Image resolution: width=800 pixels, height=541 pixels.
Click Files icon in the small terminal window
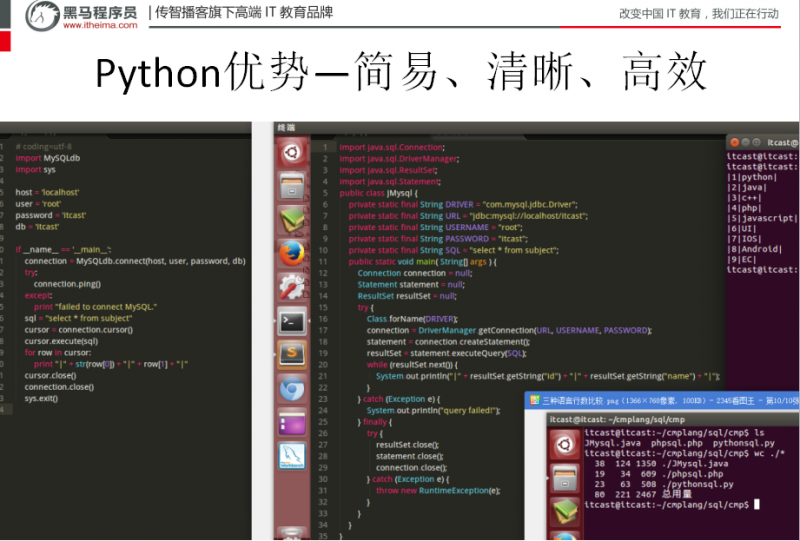tap(566, 478)
